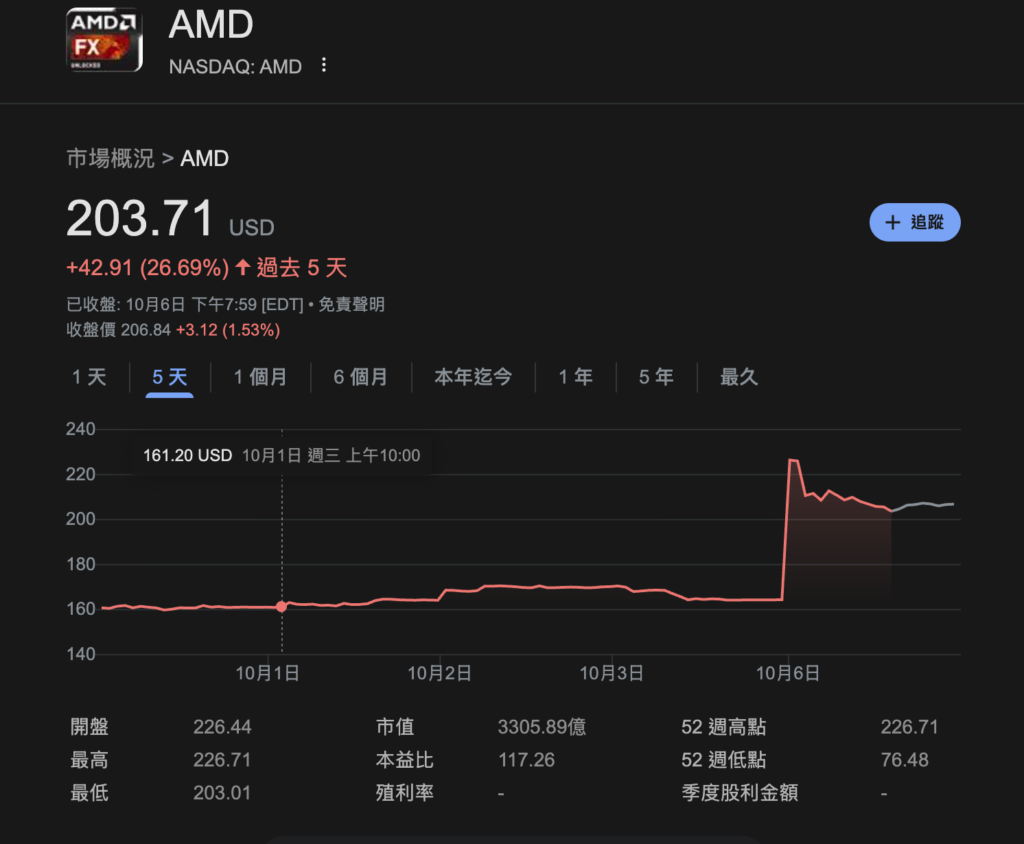Click the plus icon on the 追蹤 button
The height and width of the screenshot is (844, 1024).
[x=891, y=222]
